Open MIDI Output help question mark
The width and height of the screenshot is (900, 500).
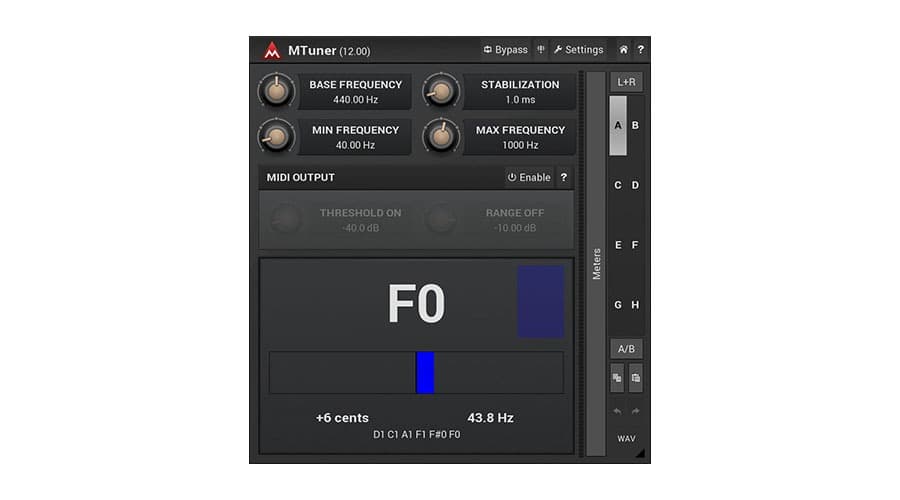point(564,177)
